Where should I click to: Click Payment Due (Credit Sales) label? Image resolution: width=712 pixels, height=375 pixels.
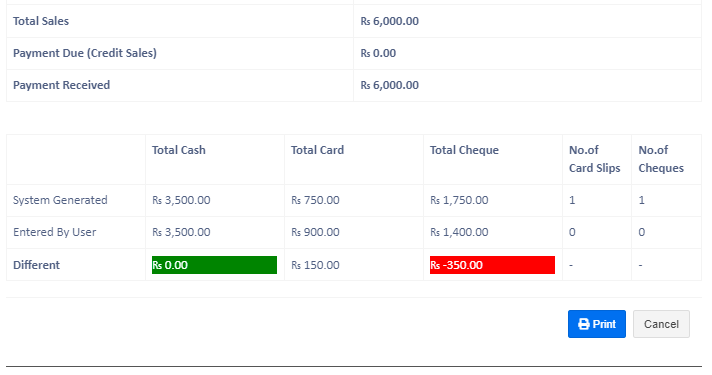tap(85, 53)
